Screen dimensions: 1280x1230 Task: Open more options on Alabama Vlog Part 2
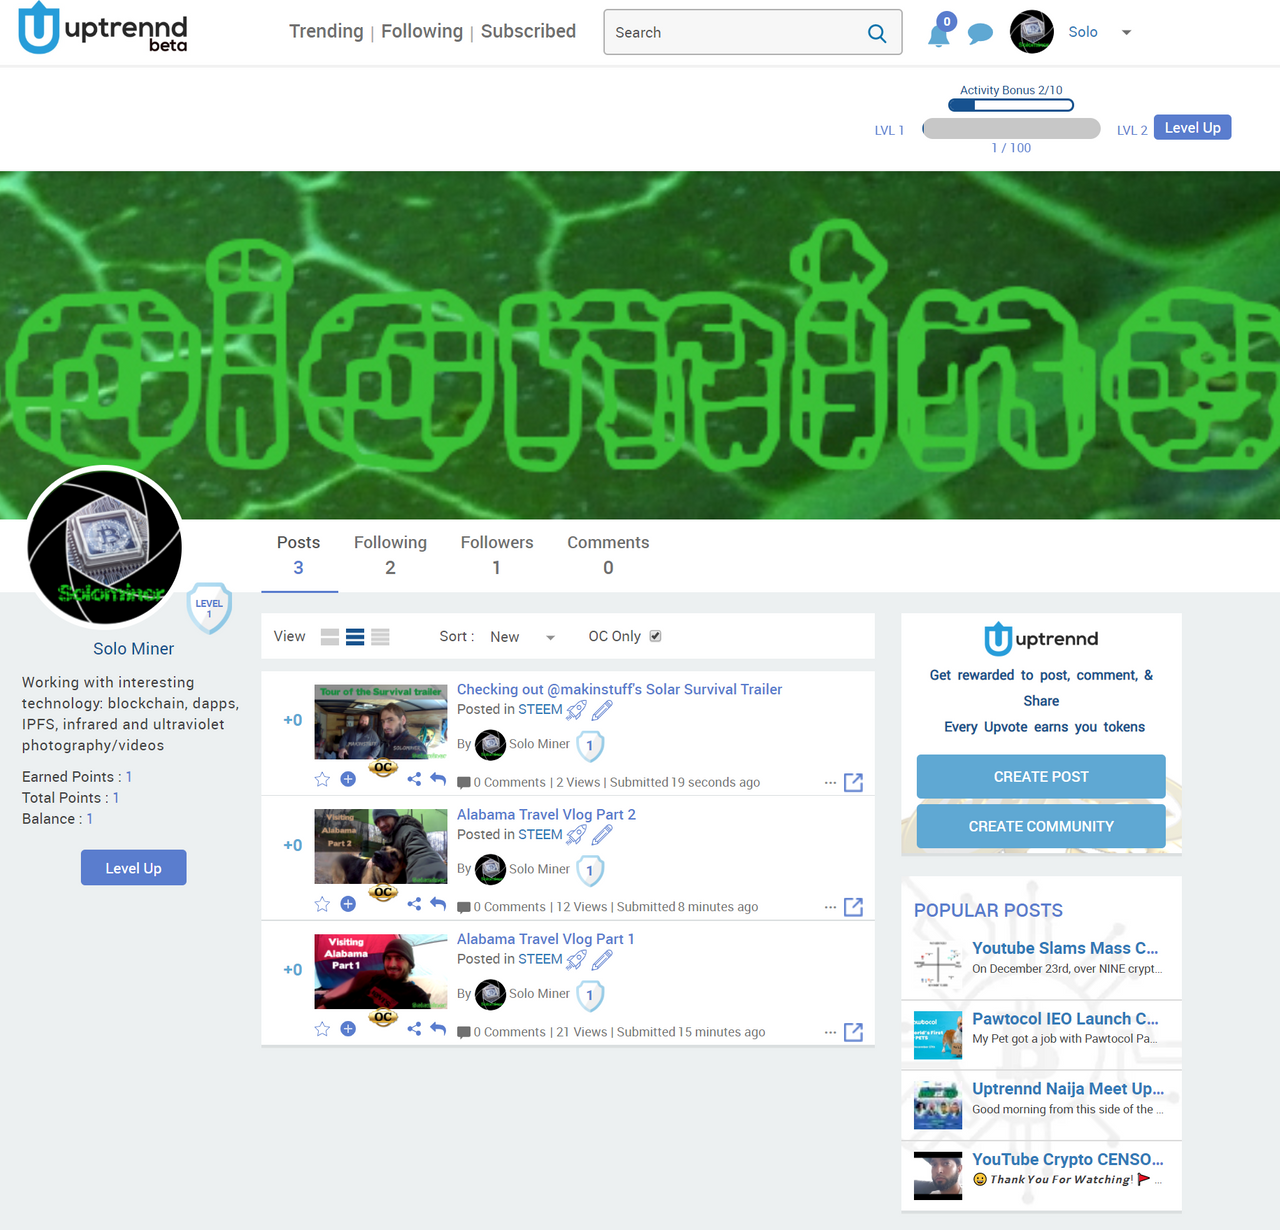tap(830, 908)
